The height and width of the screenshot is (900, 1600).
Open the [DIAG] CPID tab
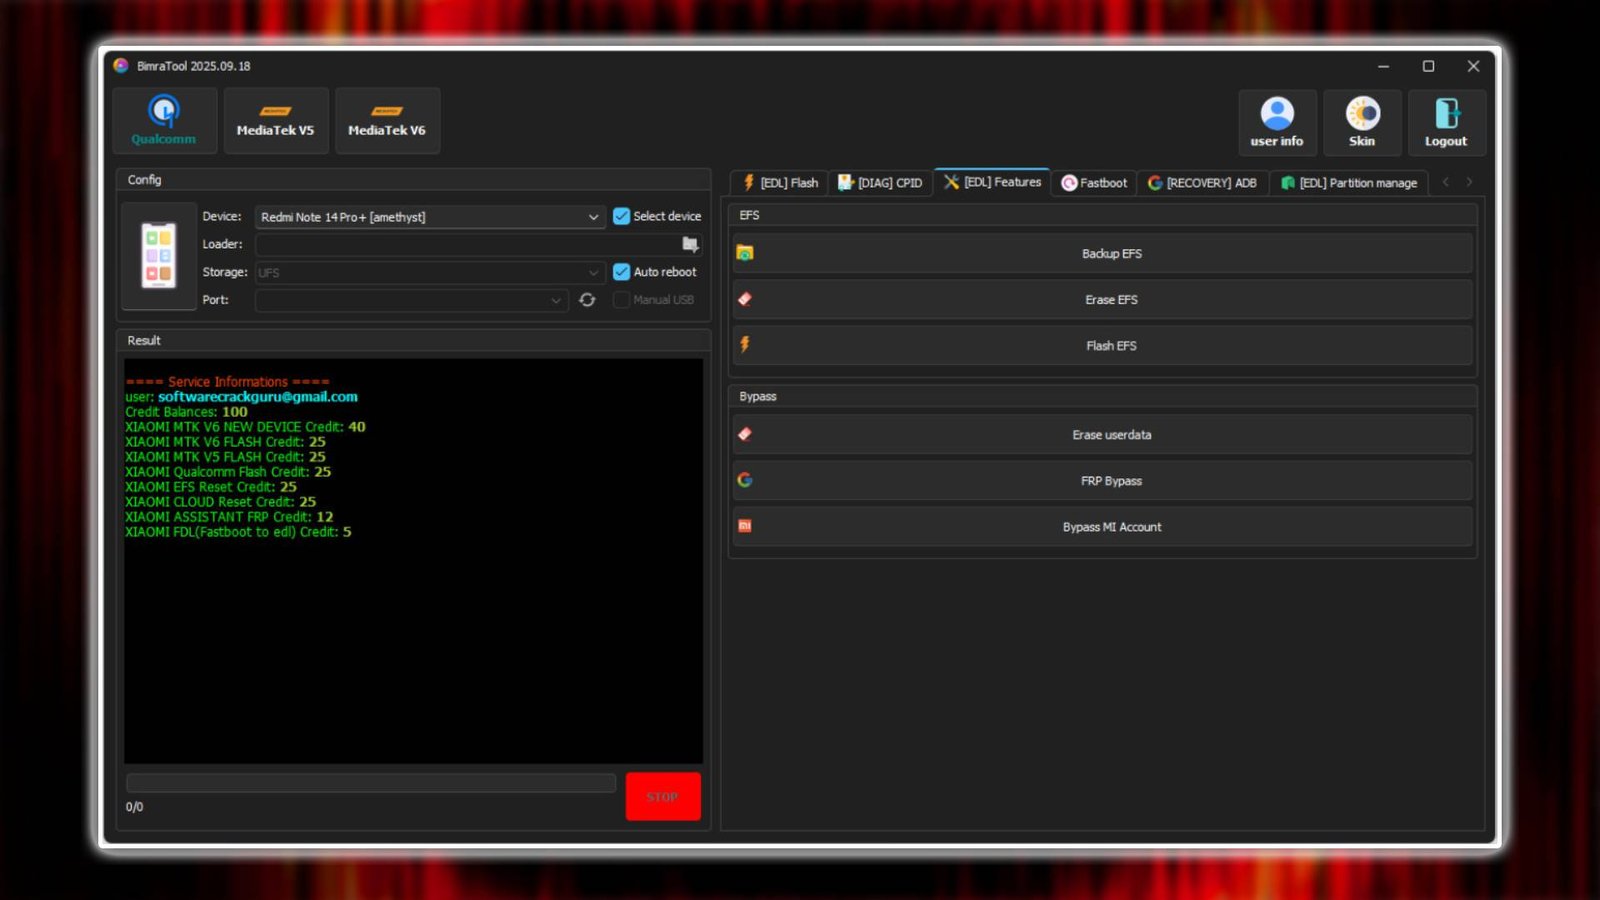tap(880, 182)
